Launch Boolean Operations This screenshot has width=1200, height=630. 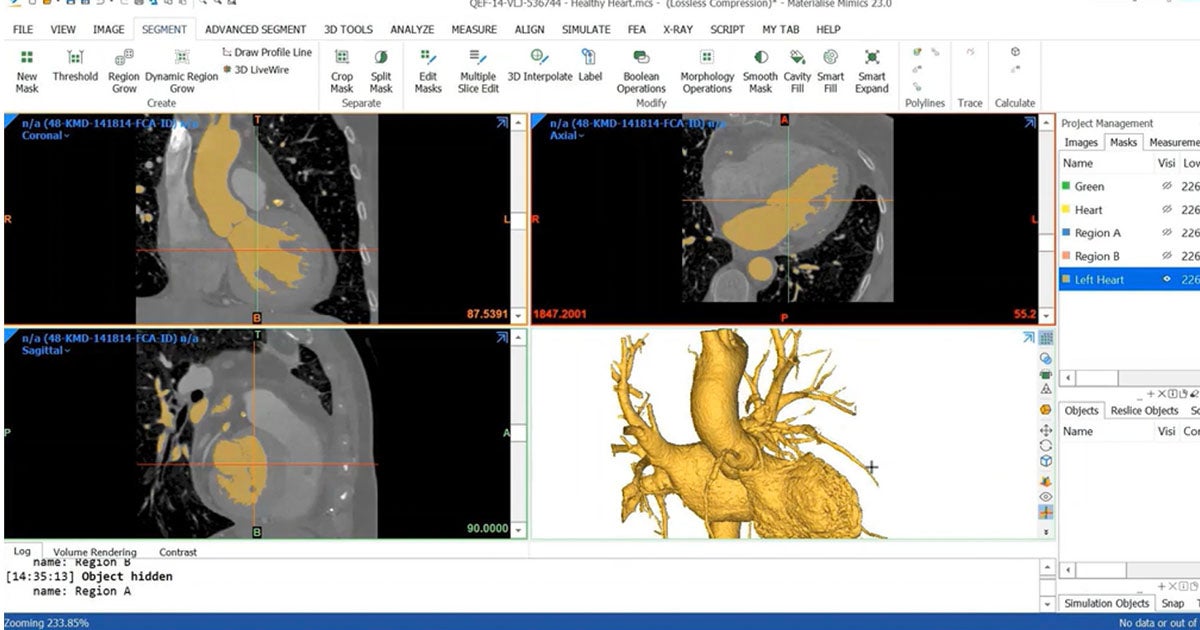tap(641, 68)
